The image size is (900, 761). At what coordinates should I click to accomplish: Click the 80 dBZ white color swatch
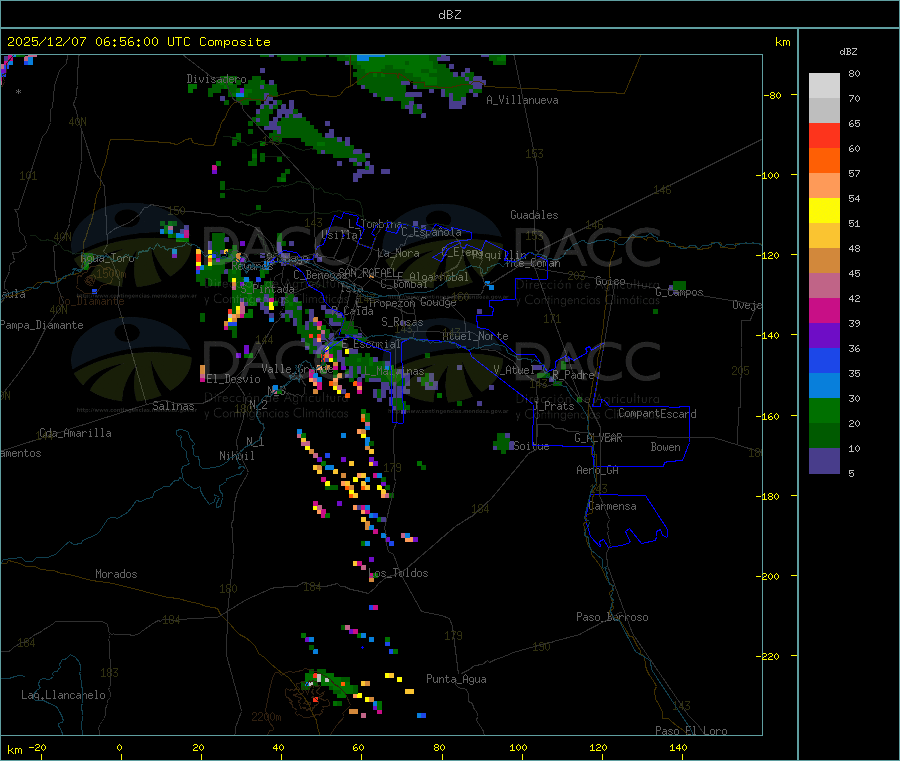tap(824, 86)
